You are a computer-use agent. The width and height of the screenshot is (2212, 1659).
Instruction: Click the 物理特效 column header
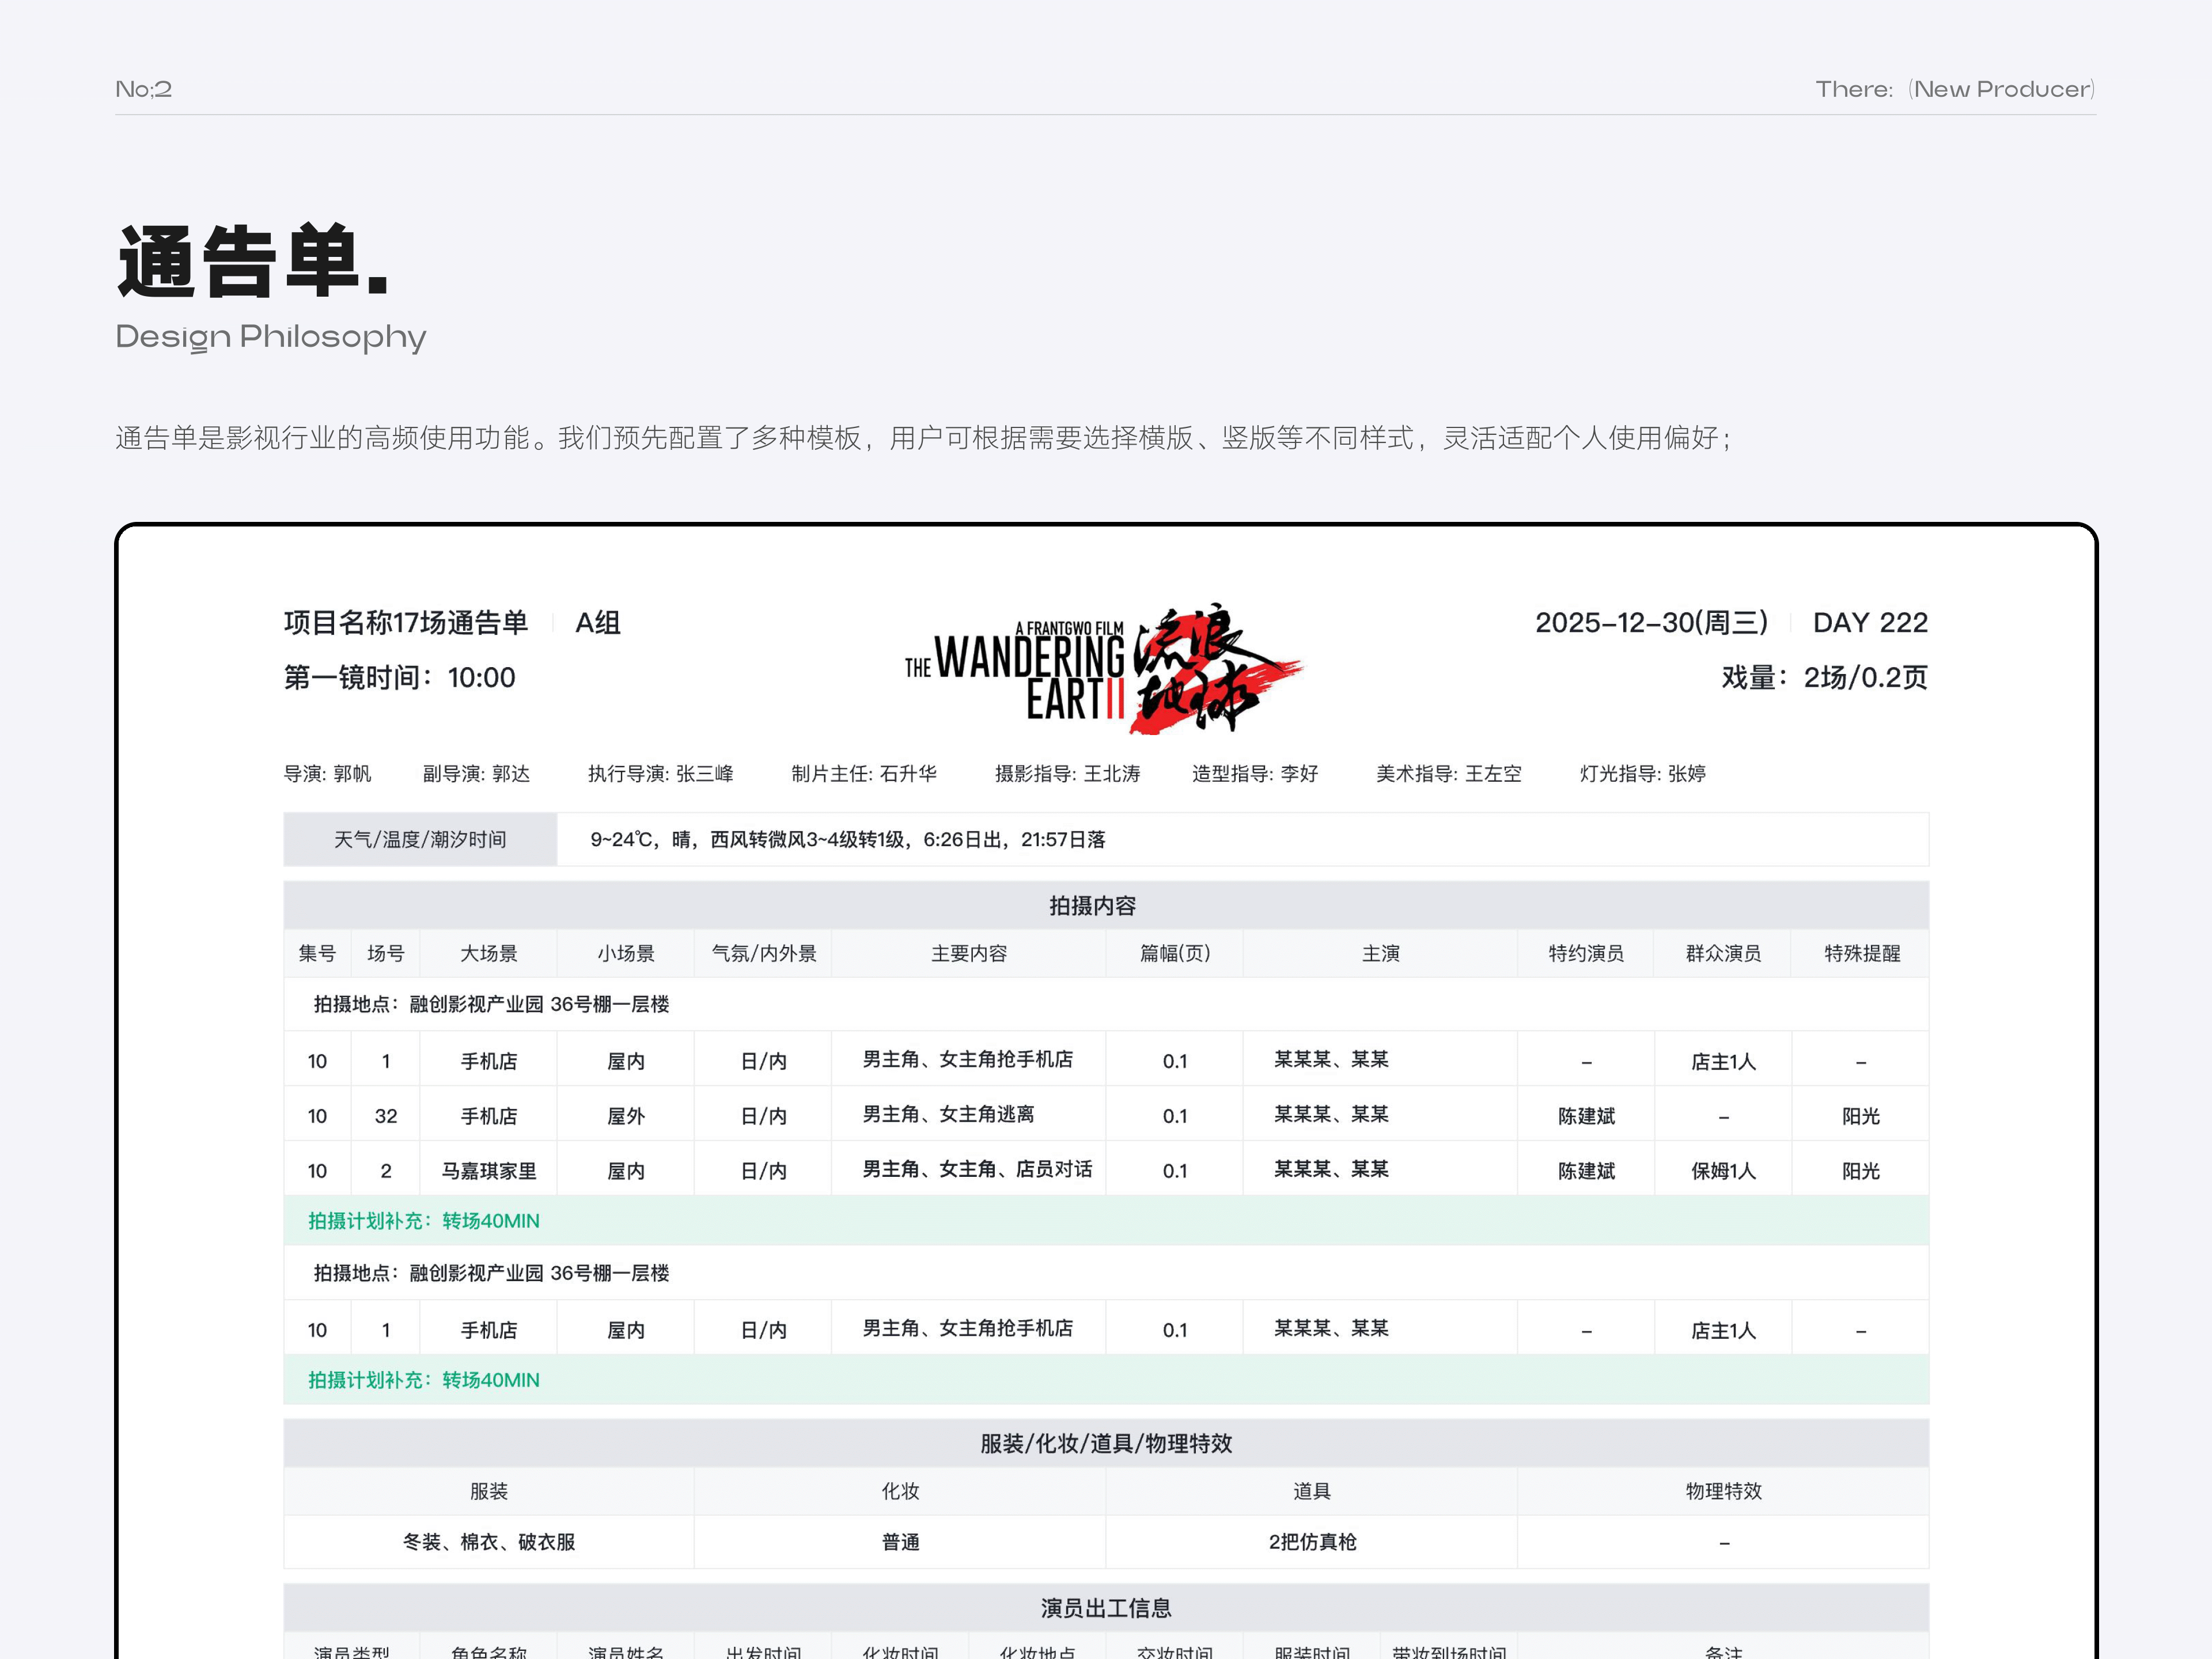1723,1492
